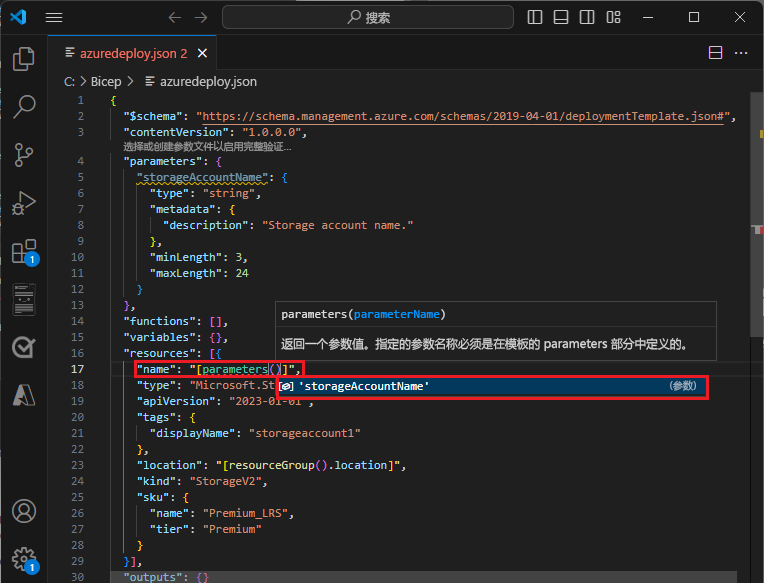Click the VS Code logo icon

pos(19,17)
